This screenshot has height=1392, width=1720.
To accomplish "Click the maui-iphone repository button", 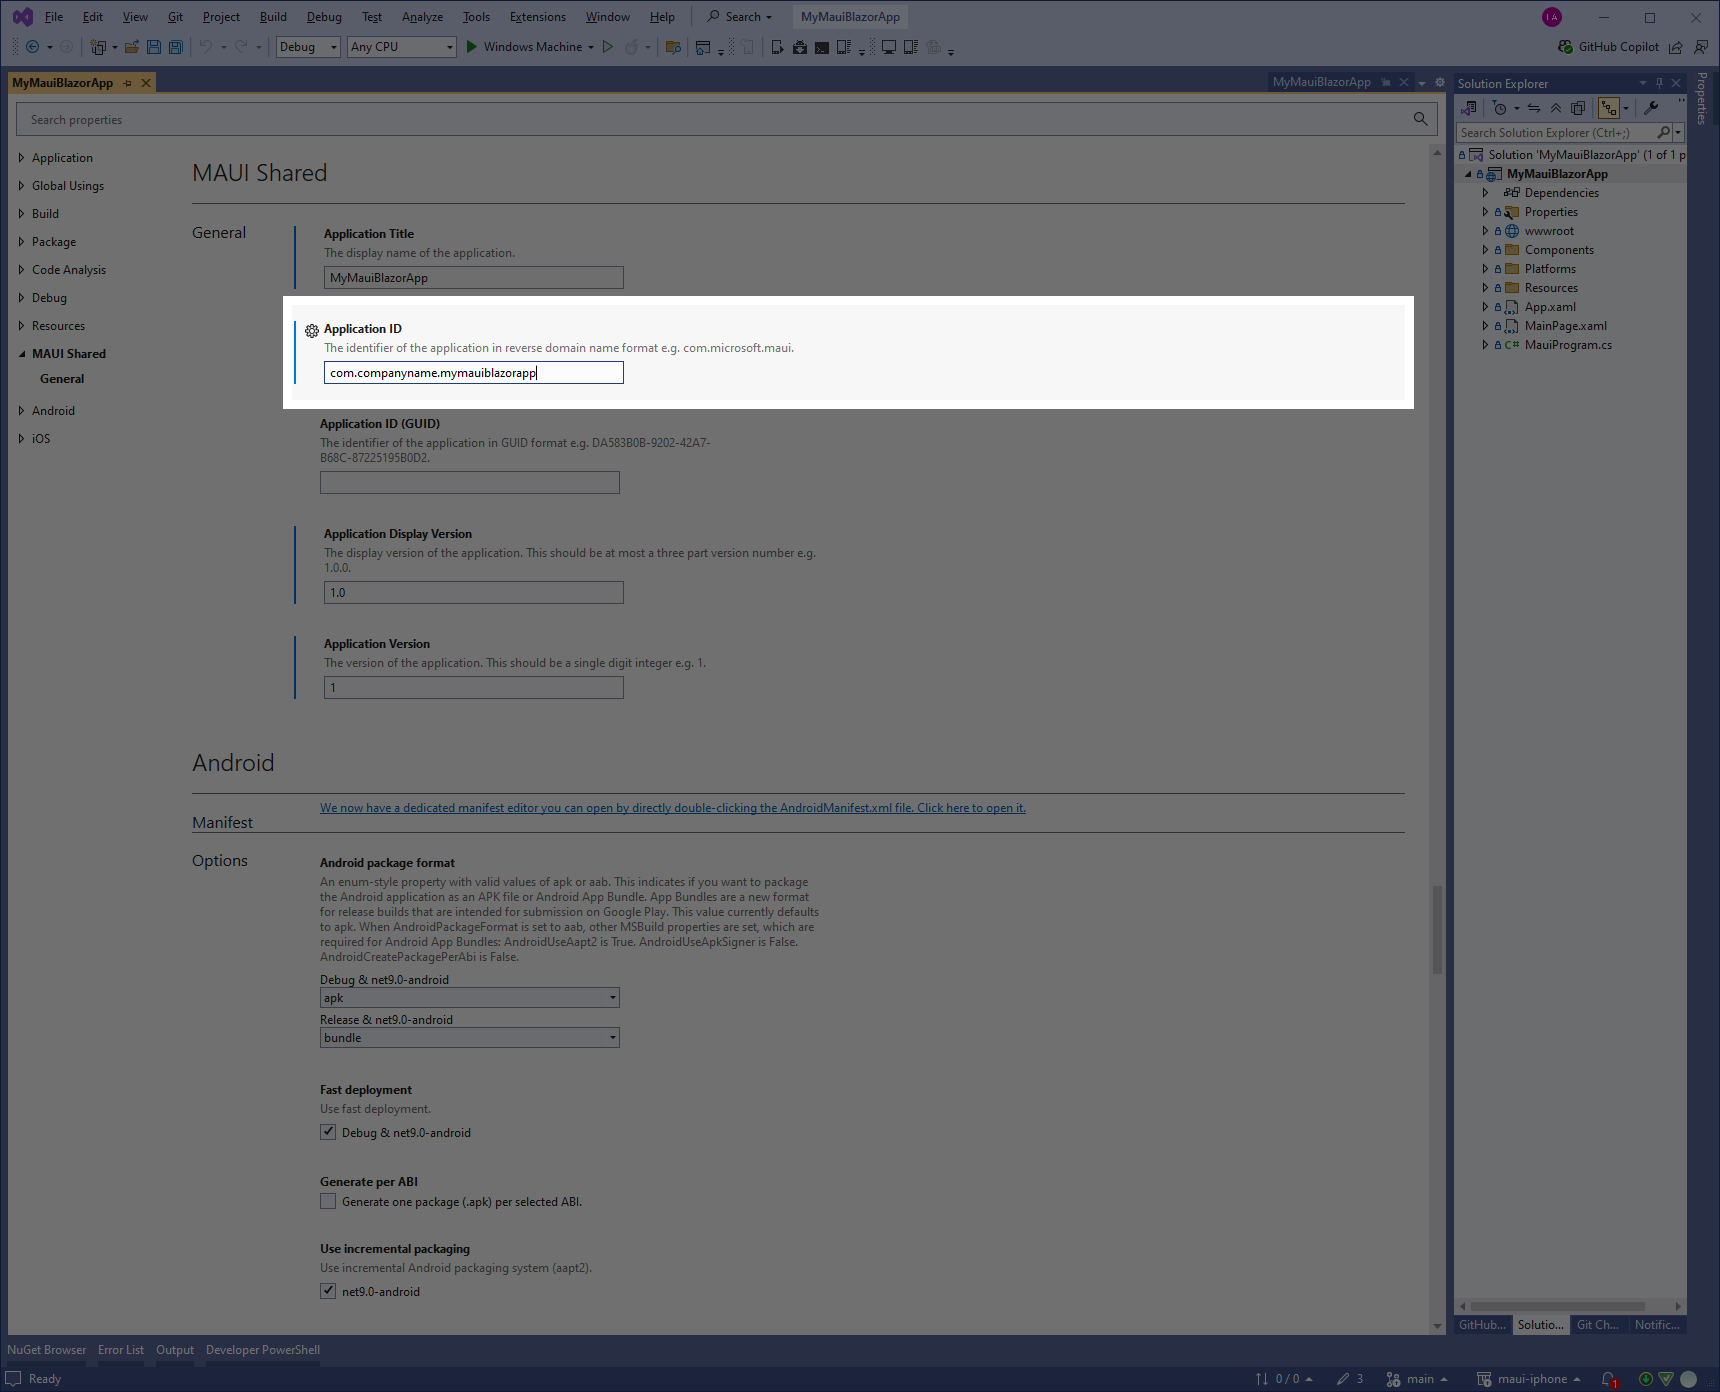I will [1529, 1379].
